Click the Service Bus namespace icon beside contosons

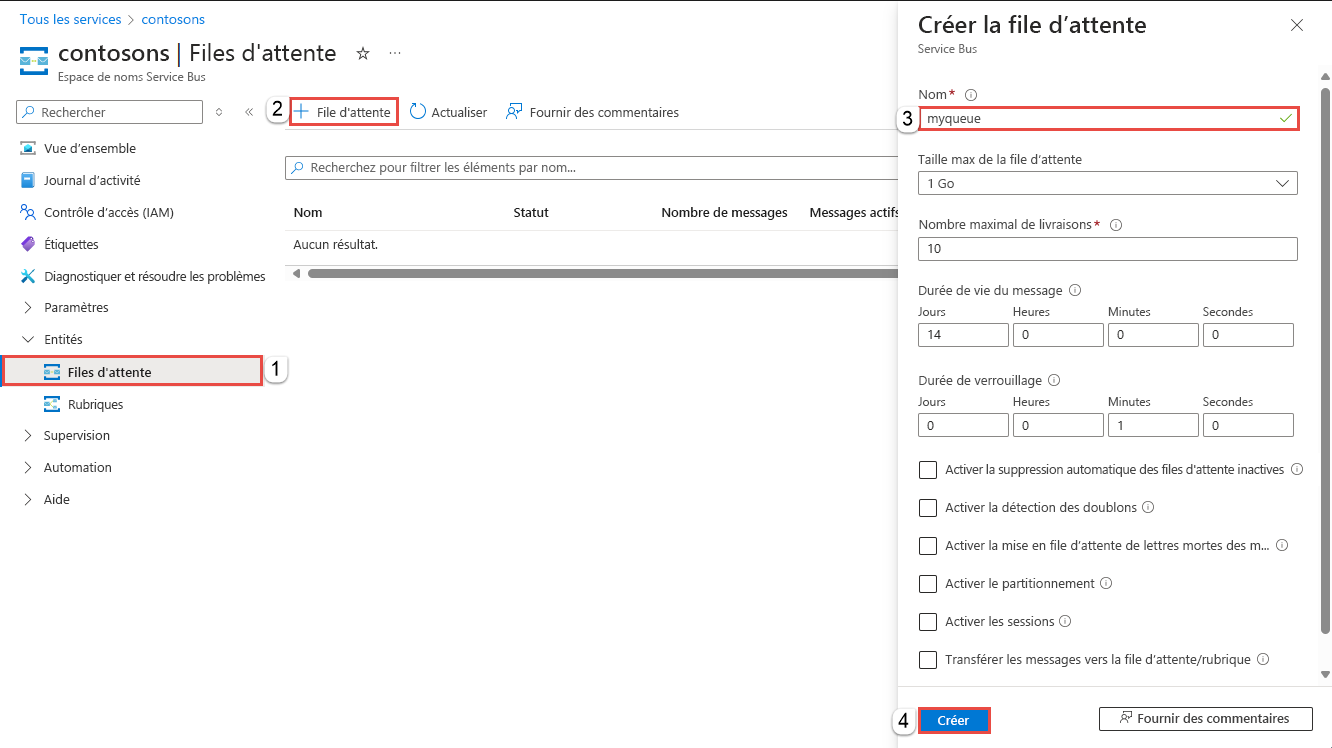click(x=34, y=60)
